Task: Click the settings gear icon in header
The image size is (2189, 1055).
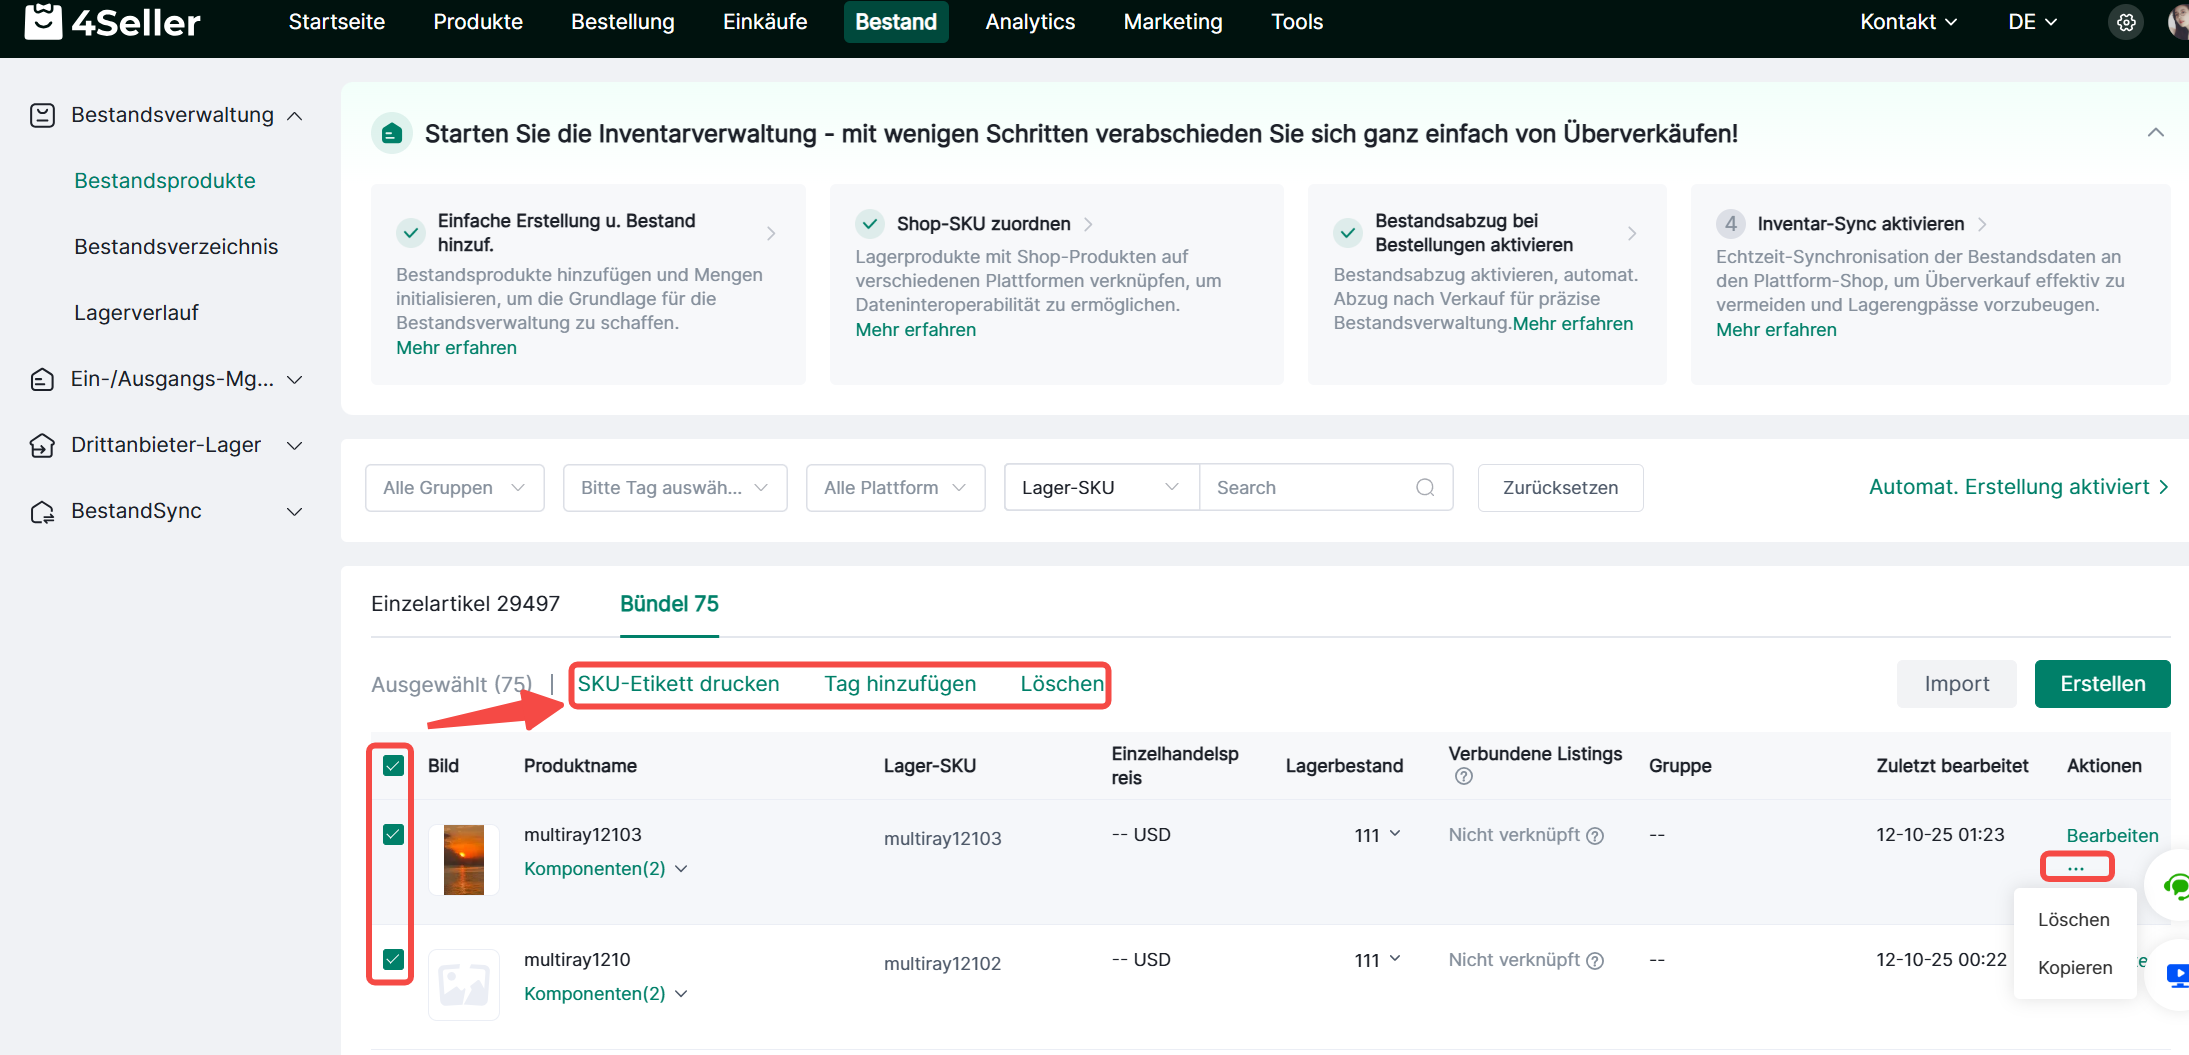Action: (2126, 22)
